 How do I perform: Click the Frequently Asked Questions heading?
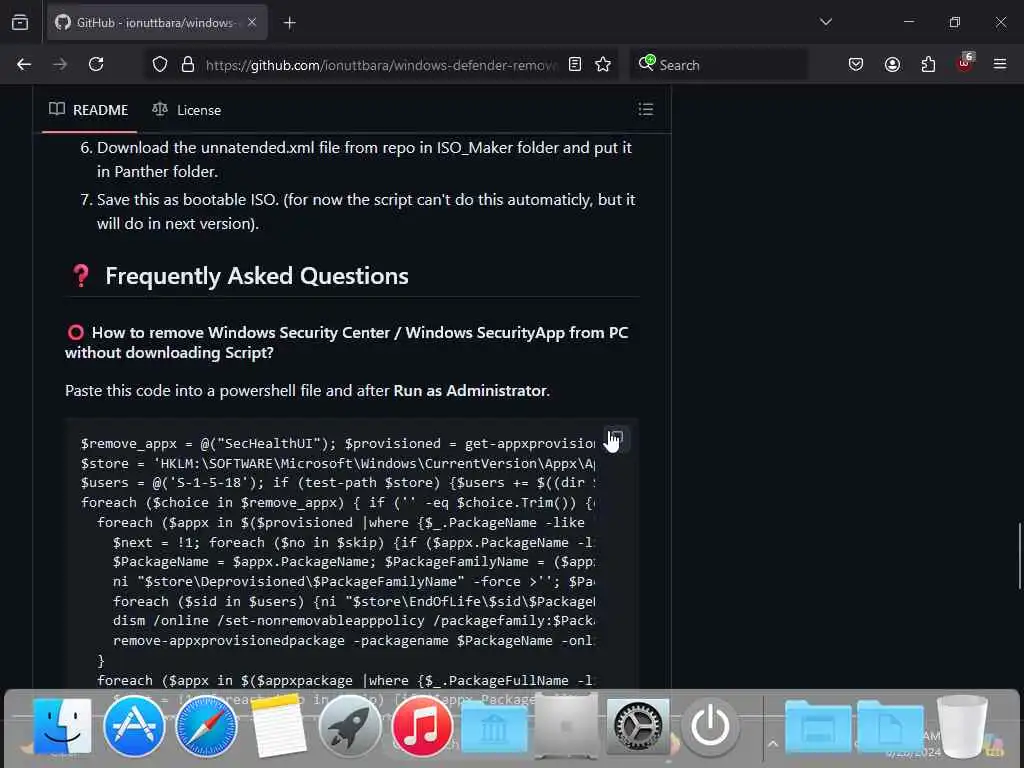point(257,276)
